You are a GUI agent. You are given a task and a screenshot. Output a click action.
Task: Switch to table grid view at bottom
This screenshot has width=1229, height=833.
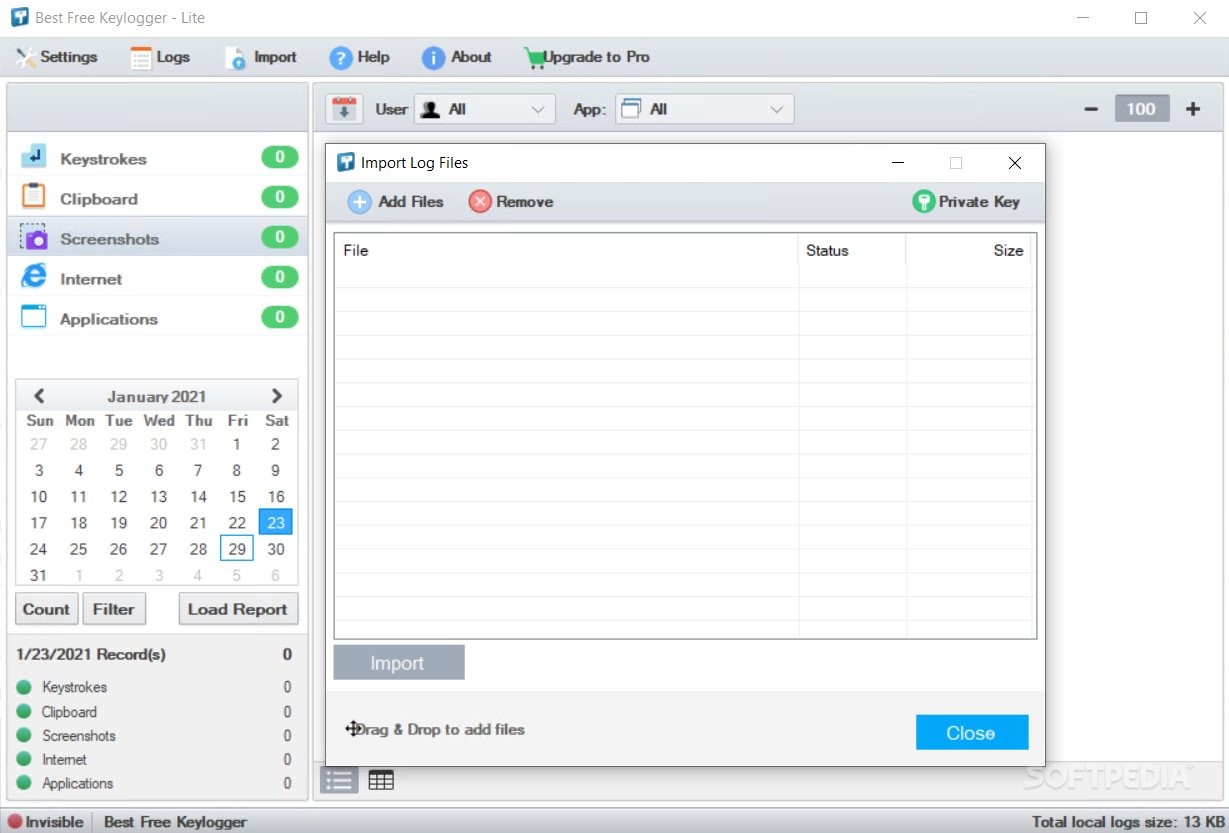pos(381,780)
